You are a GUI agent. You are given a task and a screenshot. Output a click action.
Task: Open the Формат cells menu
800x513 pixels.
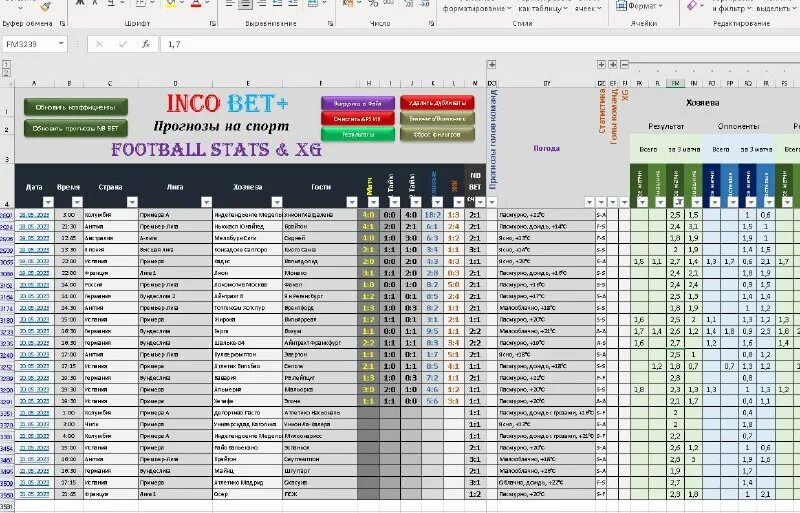click(x=639, y=6)
